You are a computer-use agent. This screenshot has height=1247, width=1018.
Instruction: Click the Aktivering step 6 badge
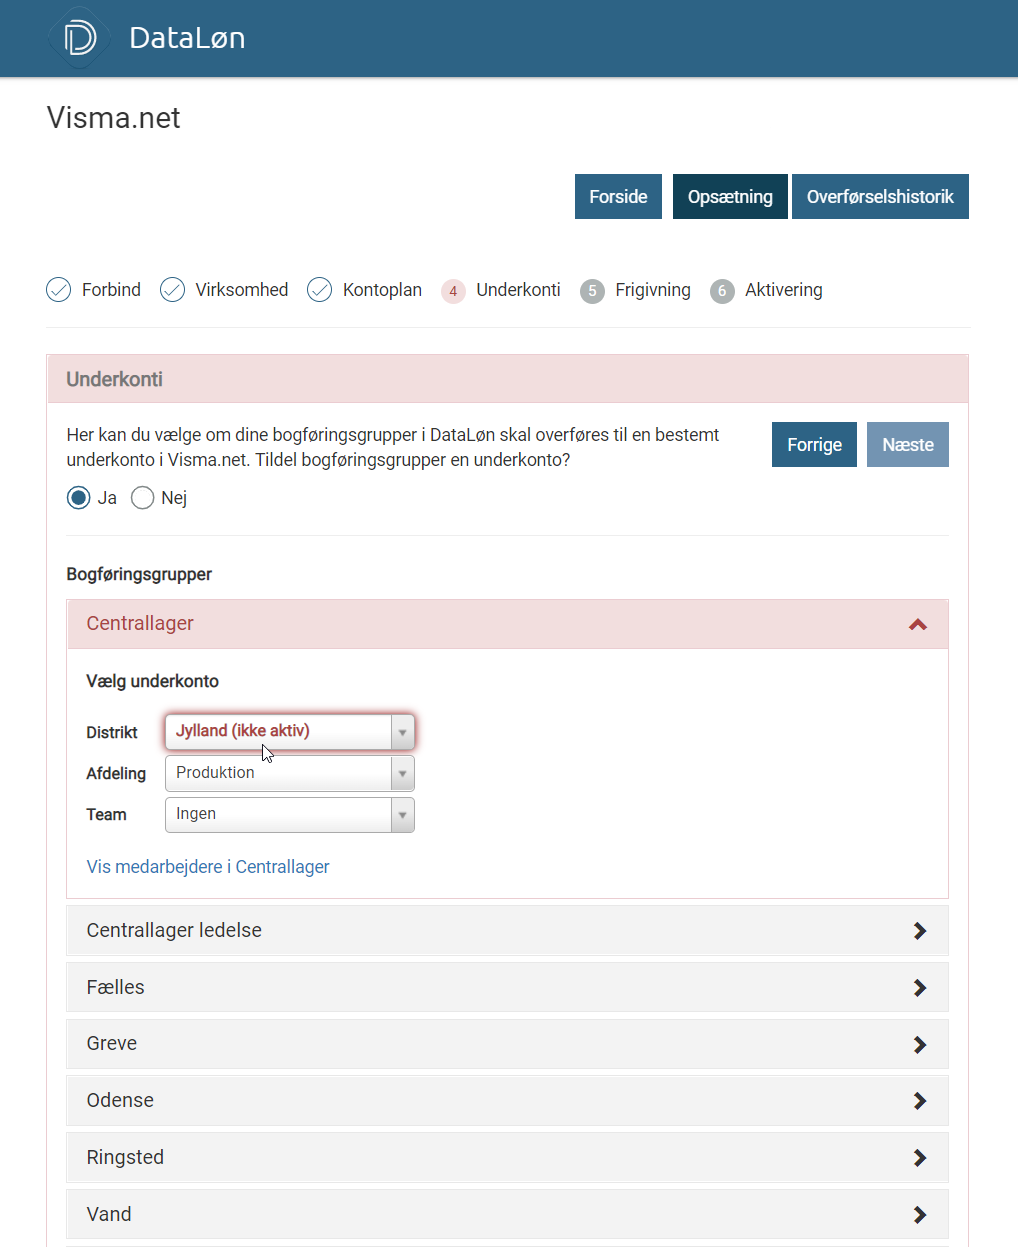[x=722, y=291]
